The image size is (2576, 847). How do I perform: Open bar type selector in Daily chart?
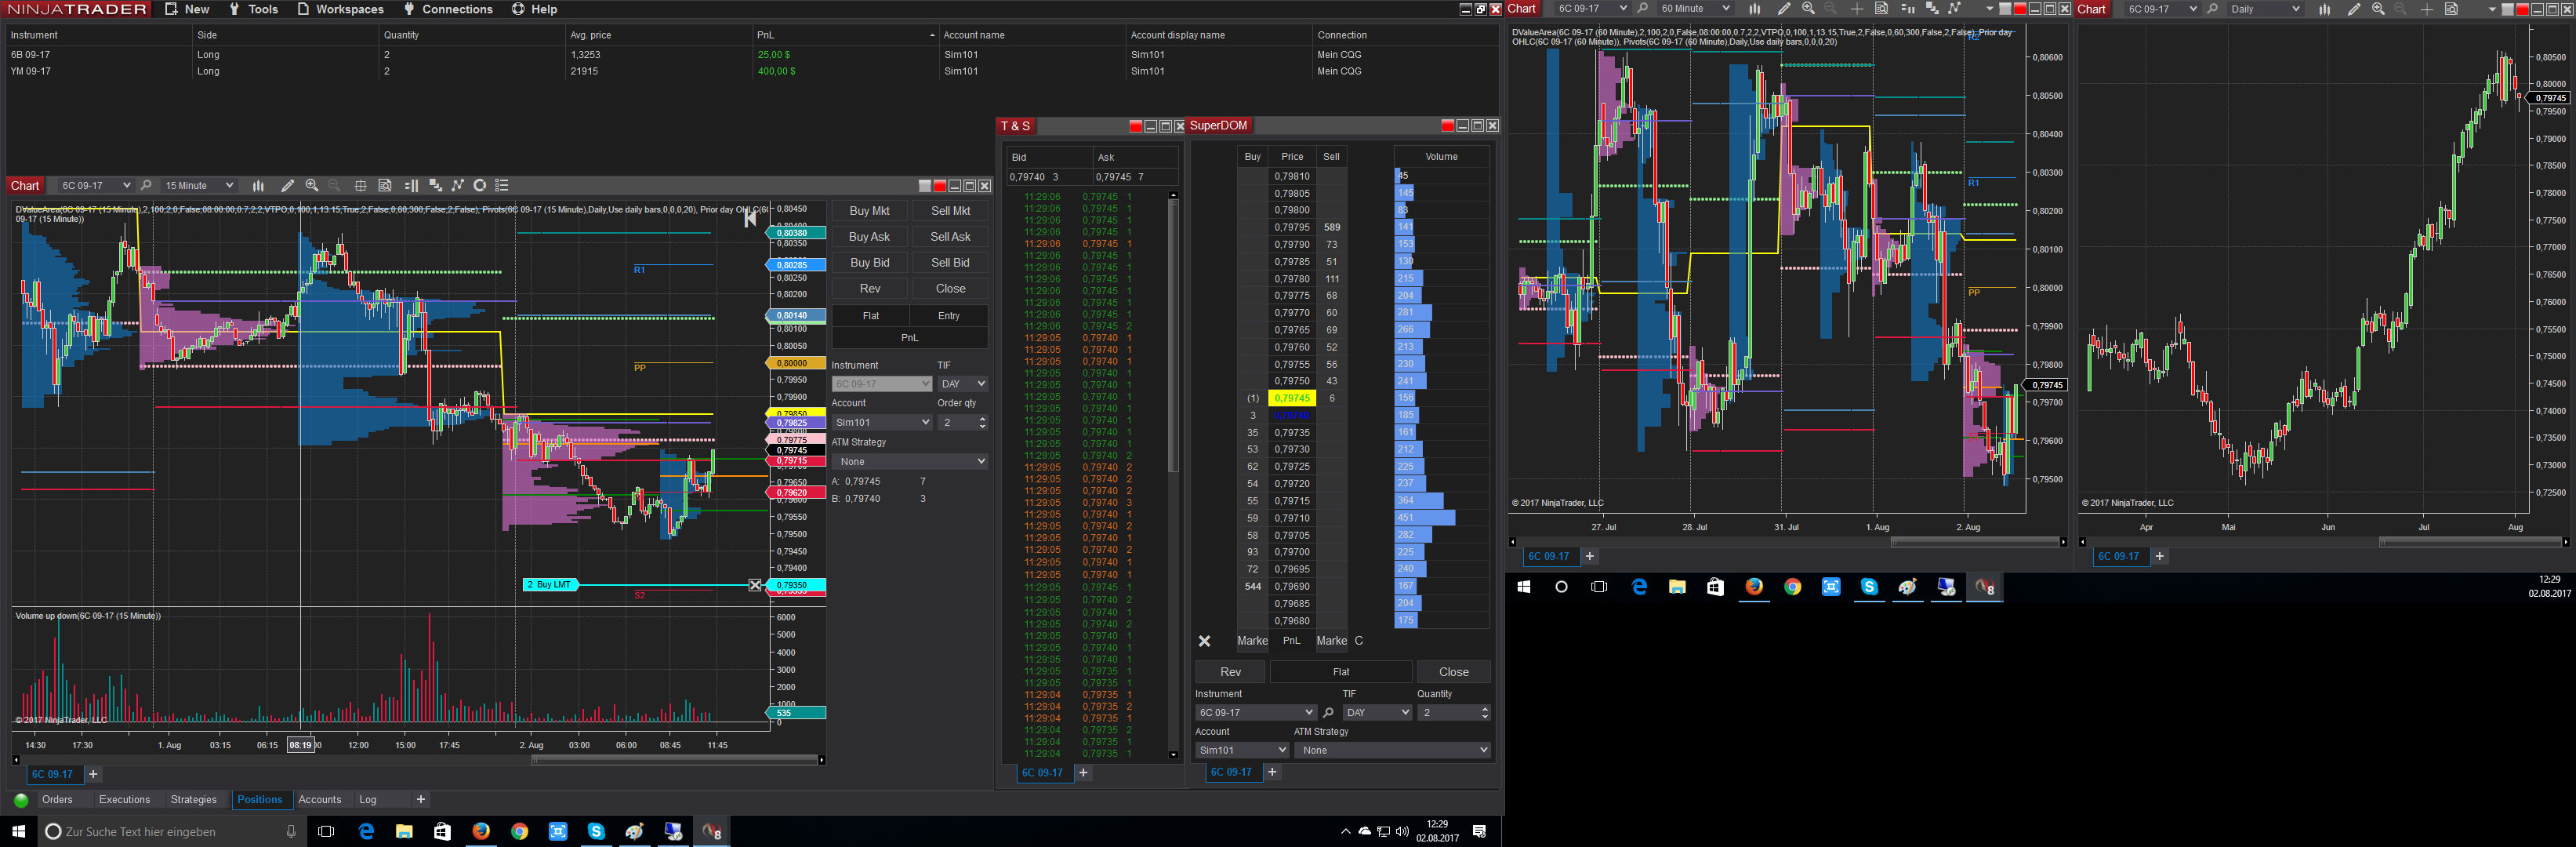point(2324,9)
